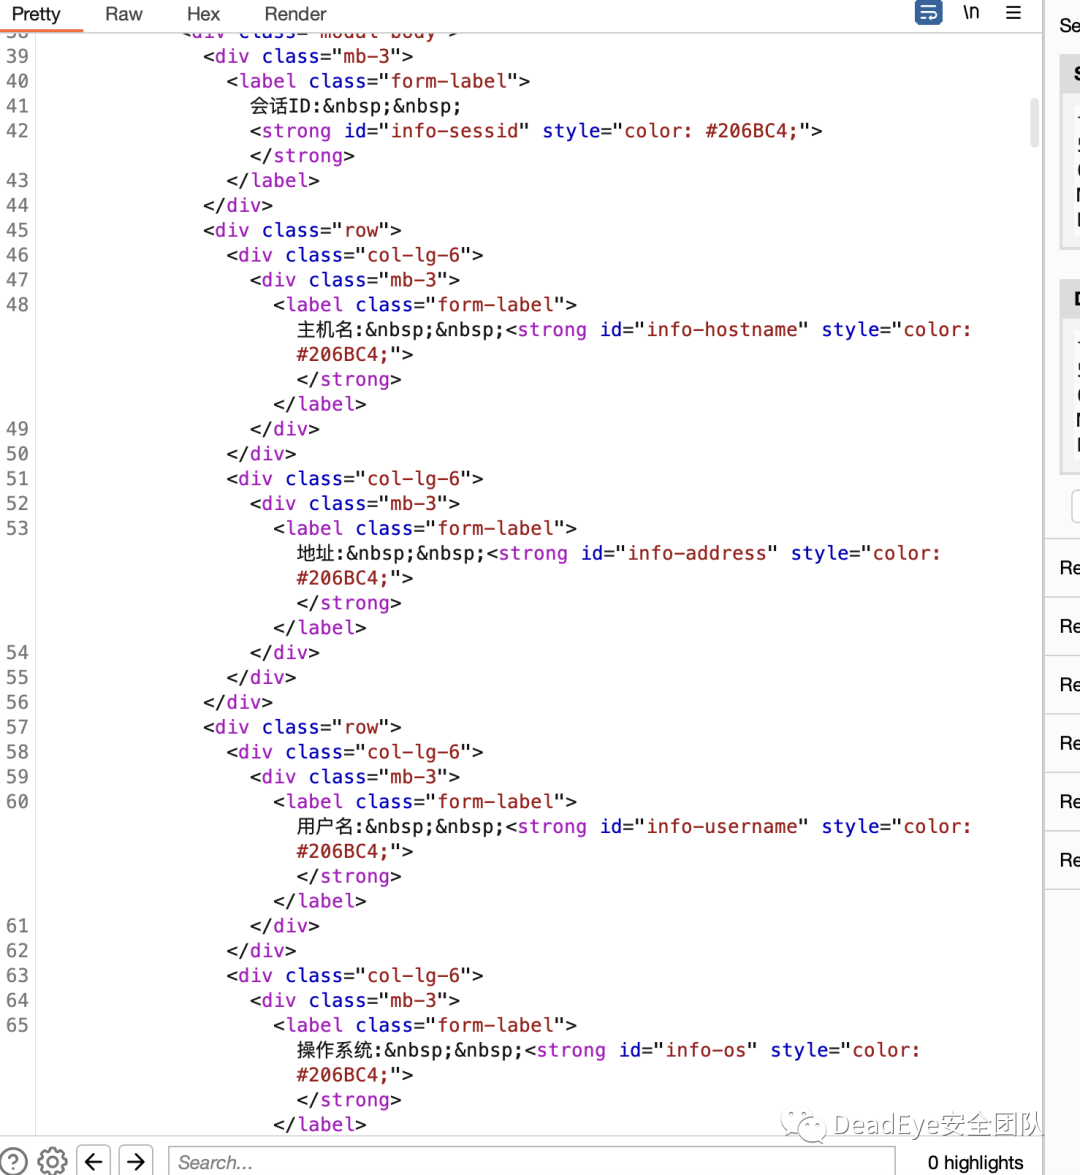
Task: Focus the Search input field
Action: click(x=531, y=1162)
